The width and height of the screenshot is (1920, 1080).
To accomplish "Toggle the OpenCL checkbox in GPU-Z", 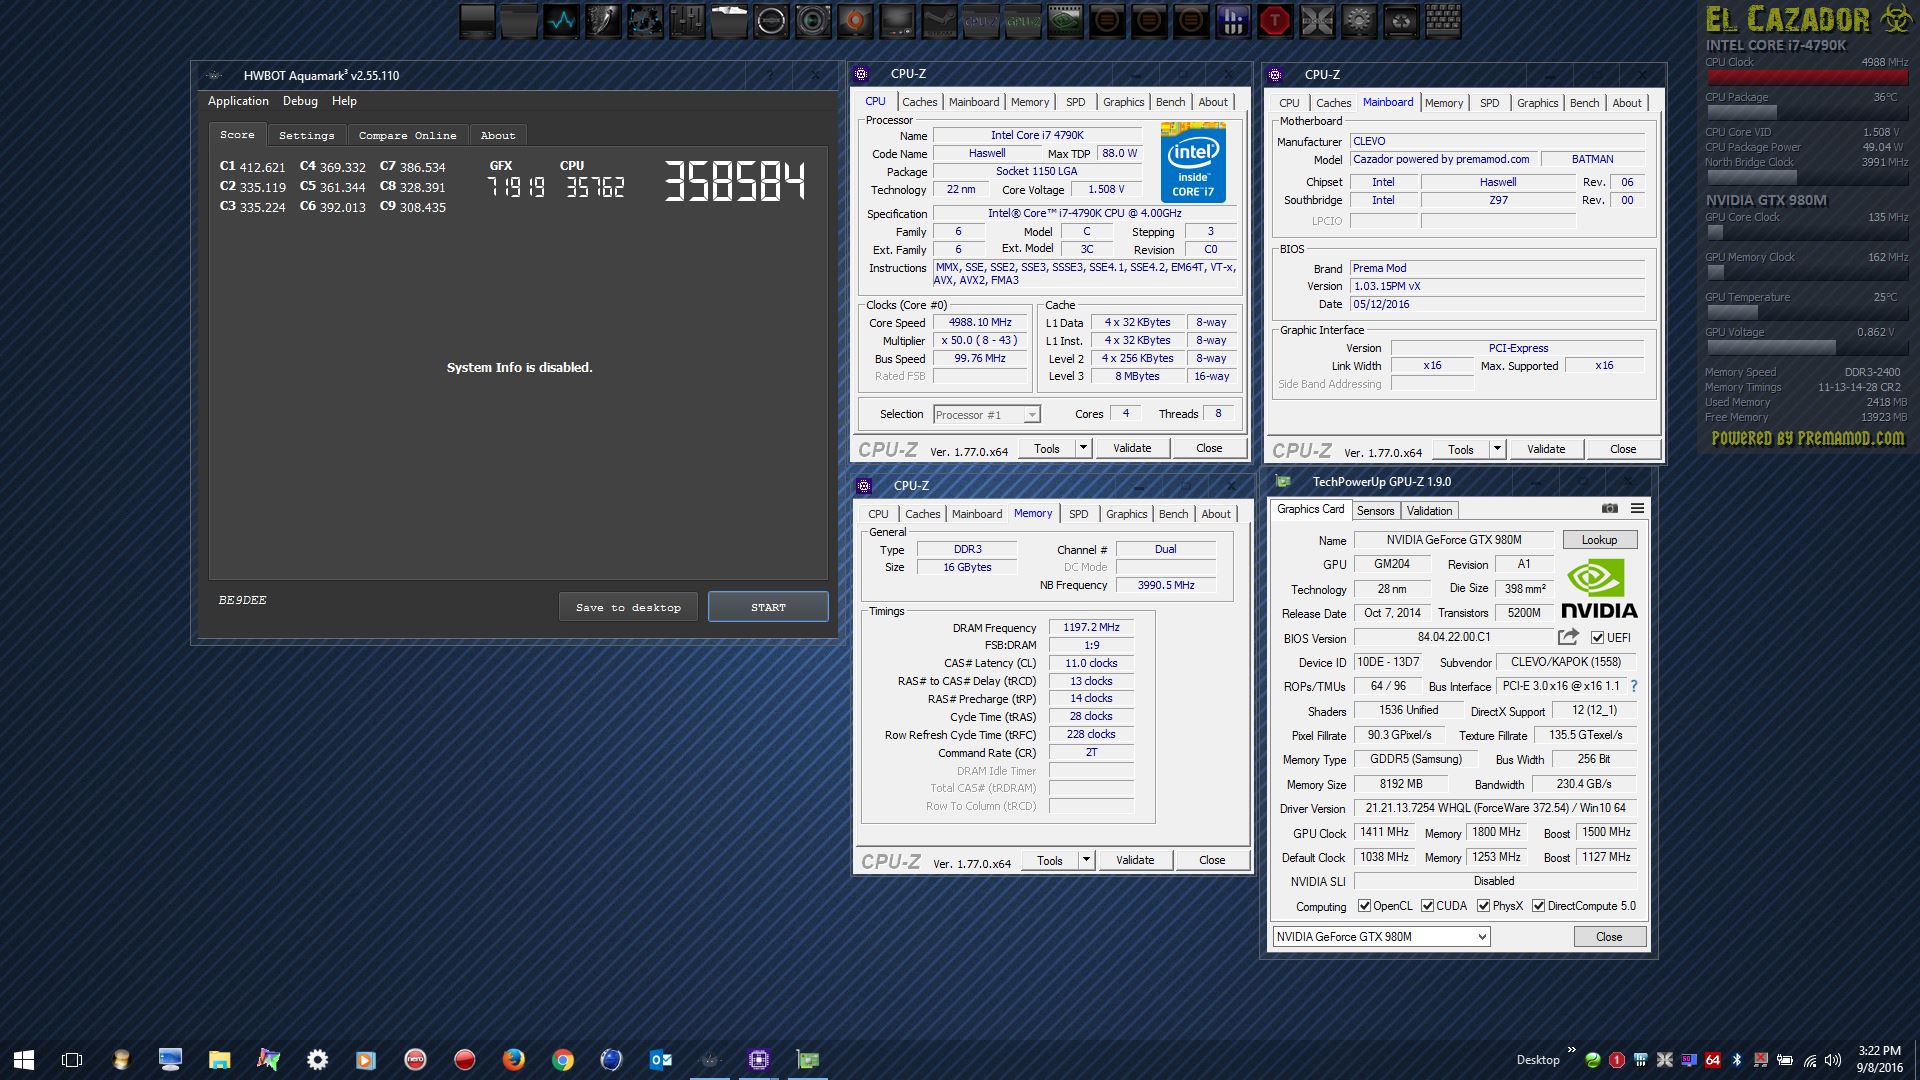I will pos(1364,906).
